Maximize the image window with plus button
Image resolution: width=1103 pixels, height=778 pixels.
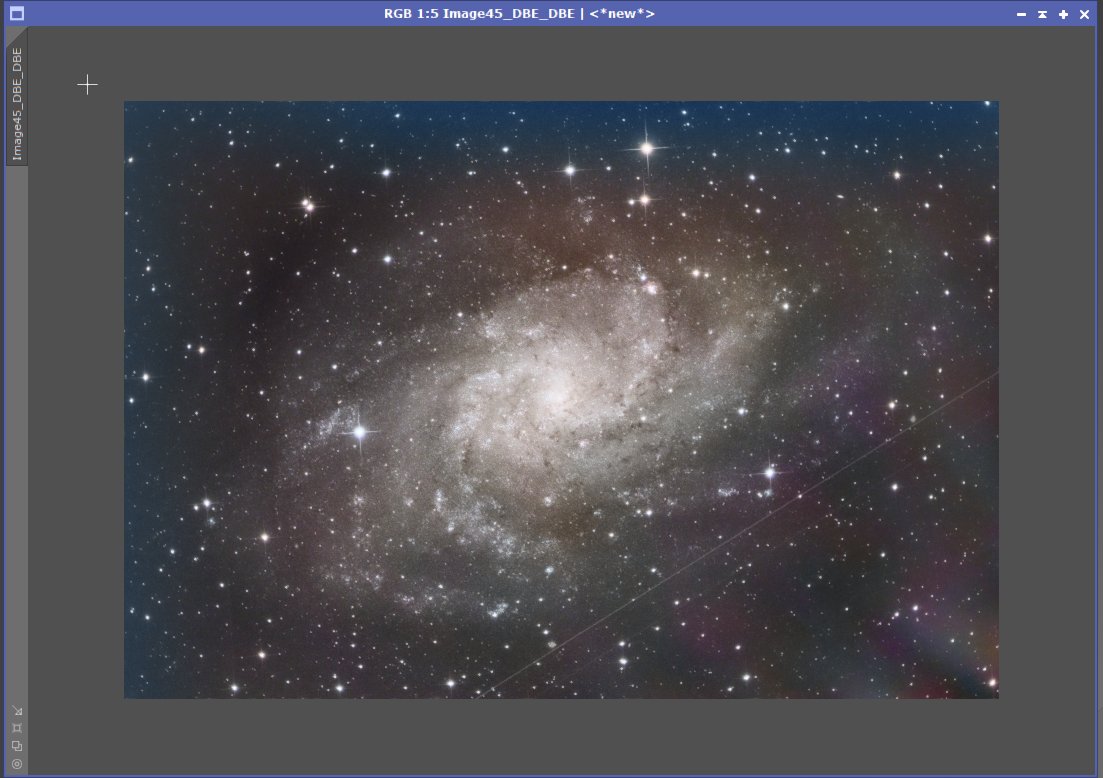pyautogui.click(x=1064, y=14)
